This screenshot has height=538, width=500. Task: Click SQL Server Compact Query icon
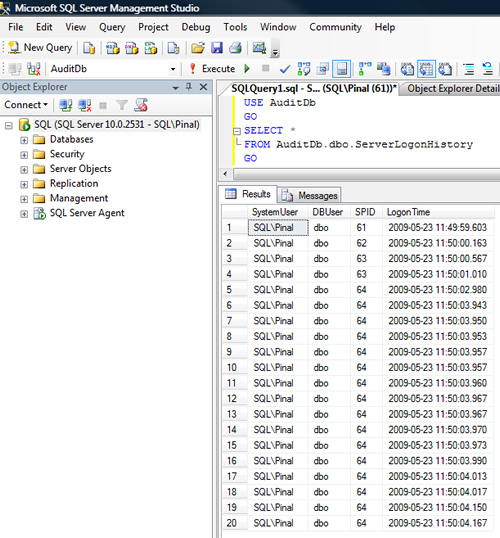(174, 48)
